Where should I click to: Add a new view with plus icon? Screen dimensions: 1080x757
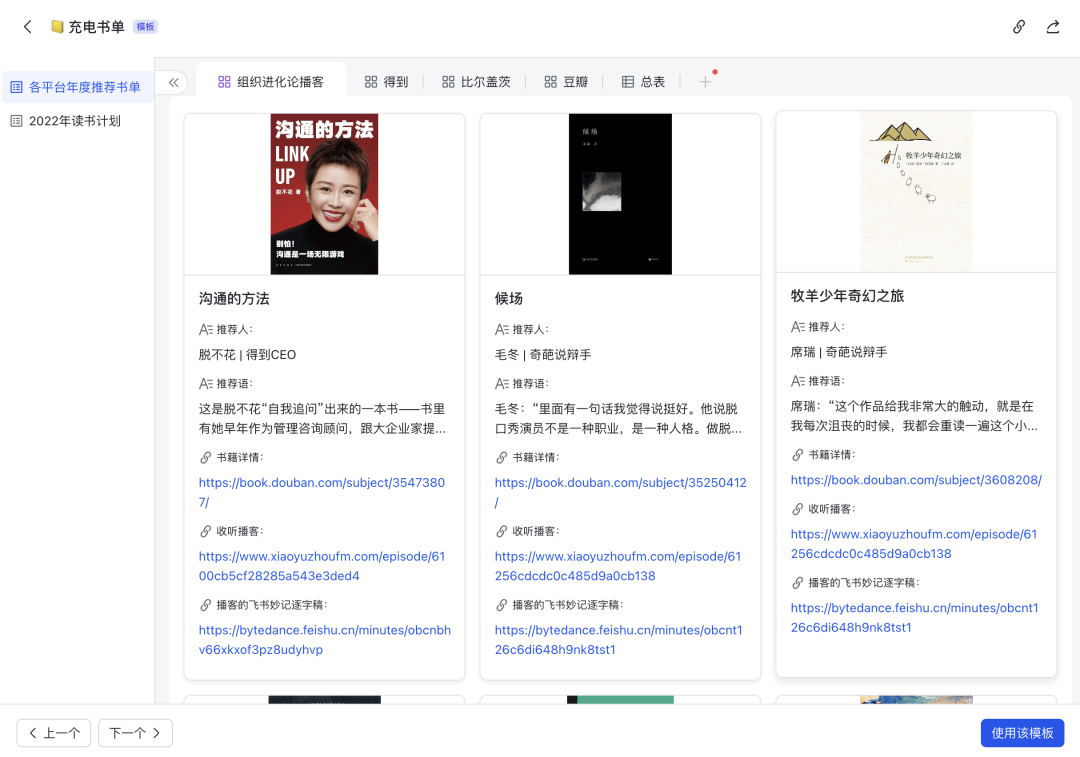(705, 82)
